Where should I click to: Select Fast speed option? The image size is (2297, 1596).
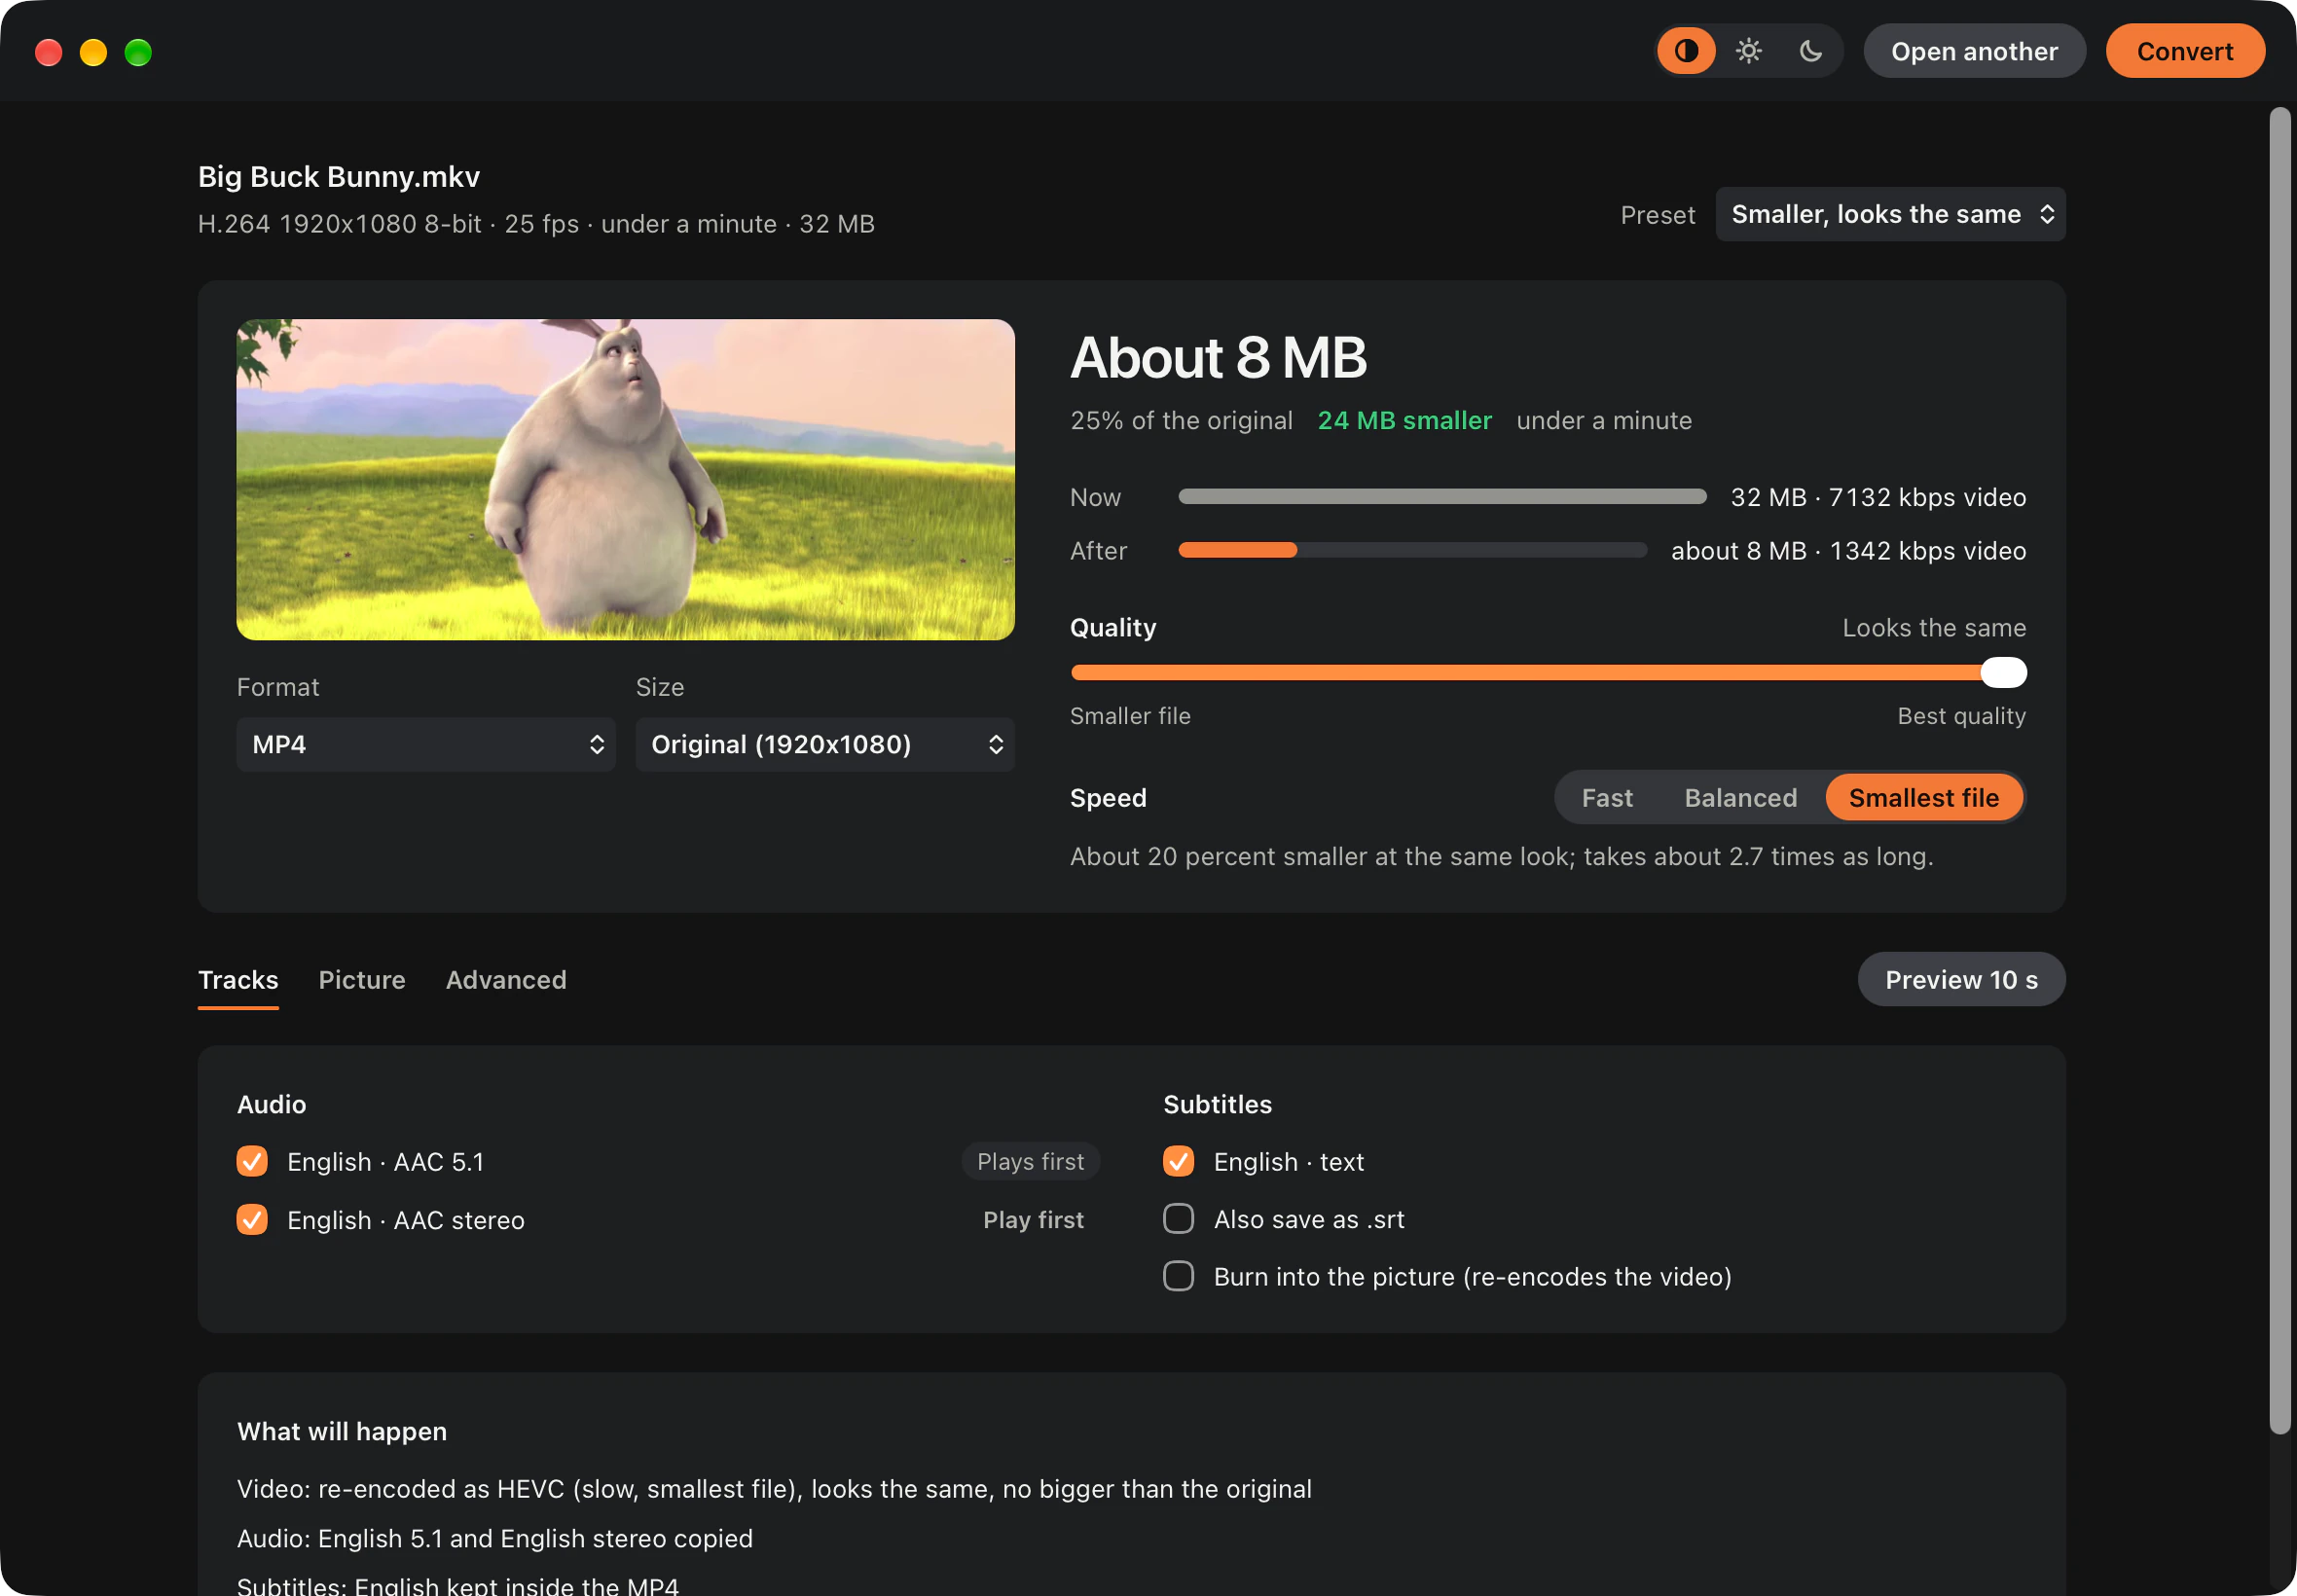coord(1607,798)
